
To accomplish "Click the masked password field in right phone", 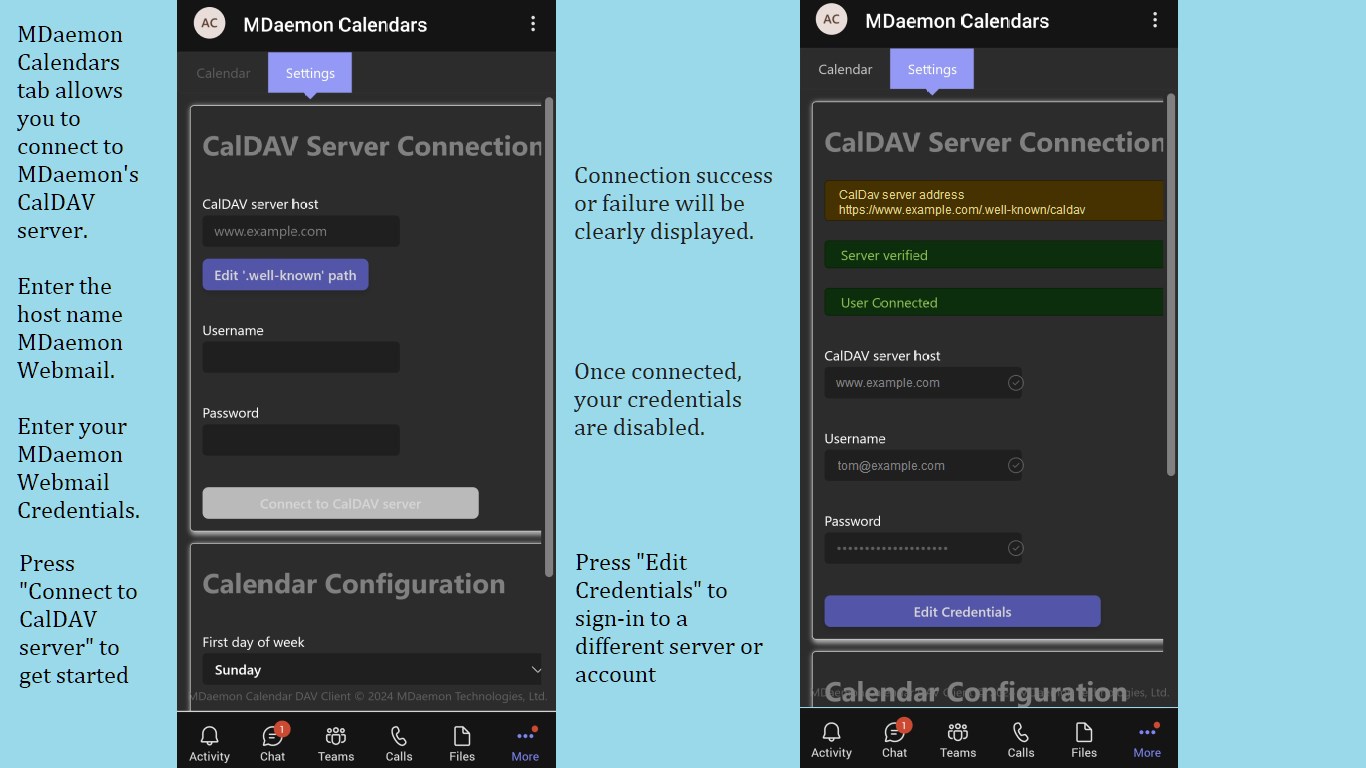I will coord(923,548).
